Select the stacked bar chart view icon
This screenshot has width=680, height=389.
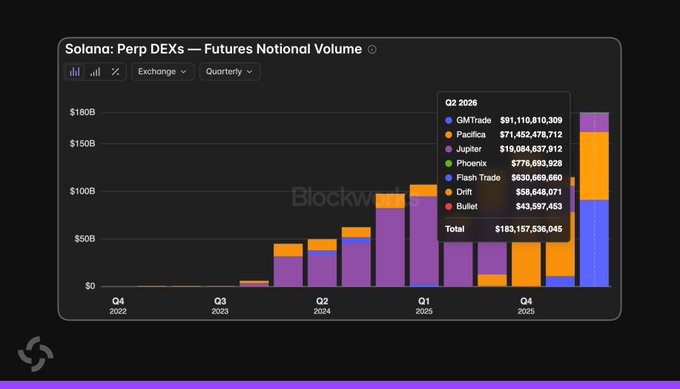[x=75, y=72]
